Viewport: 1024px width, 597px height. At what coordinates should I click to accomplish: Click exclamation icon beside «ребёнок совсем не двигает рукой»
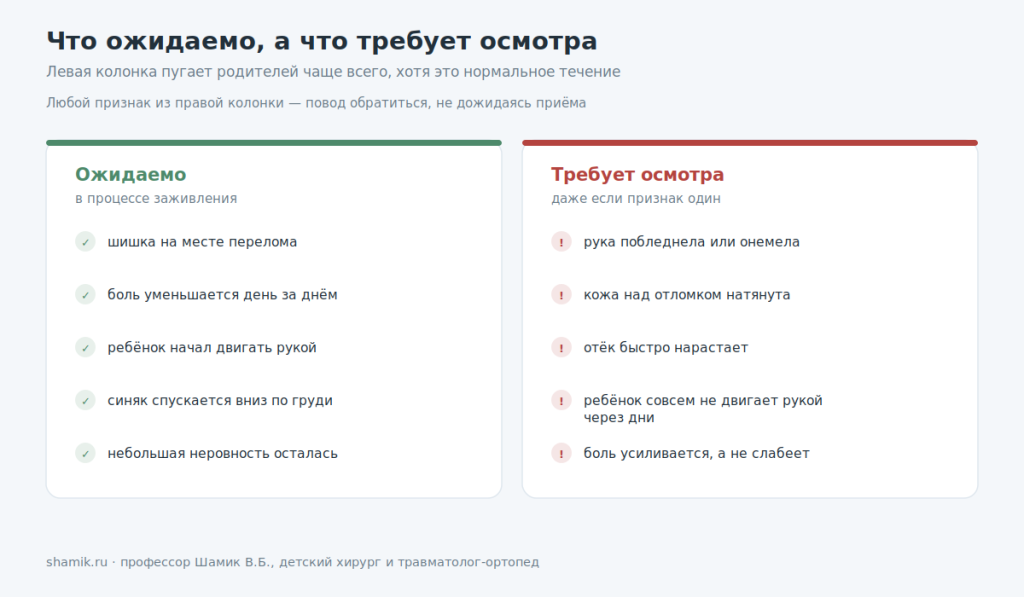[x=561, y=400]
